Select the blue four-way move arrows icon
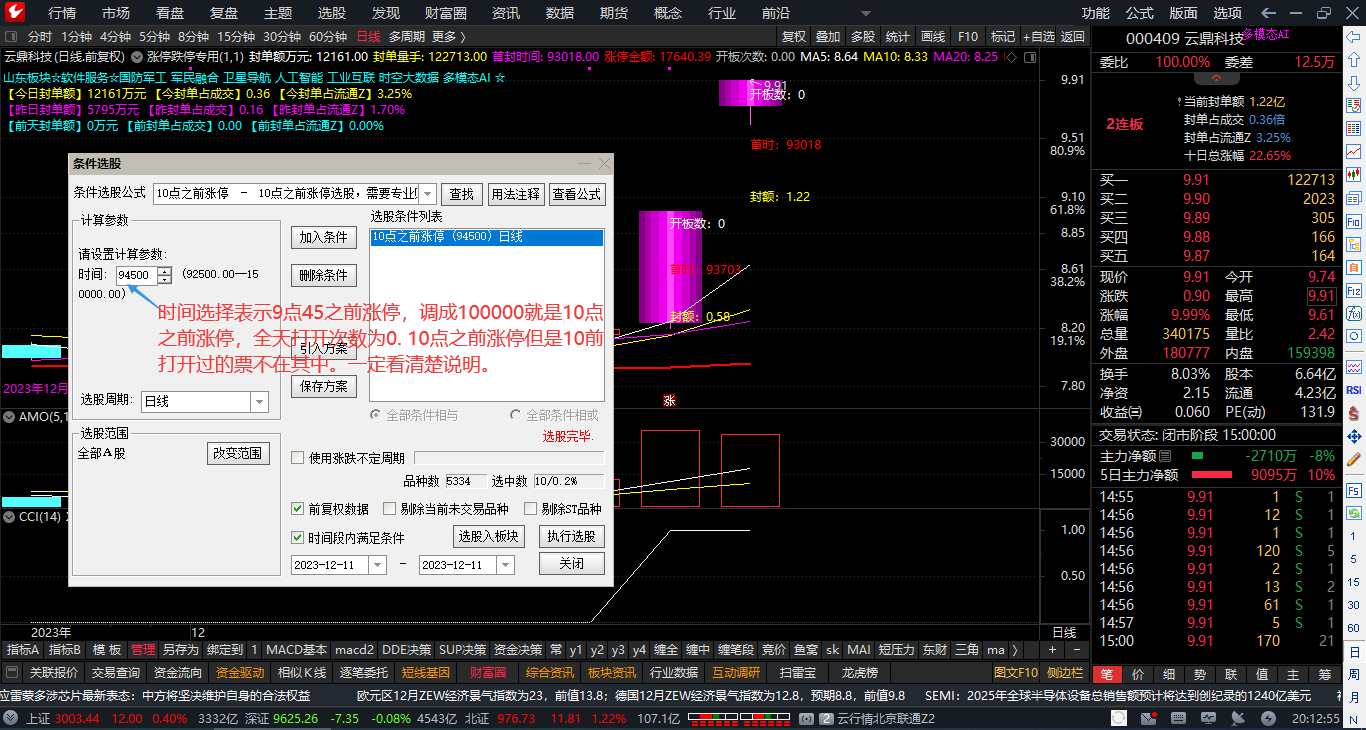1366x730 pixels. pos(1354,436)
